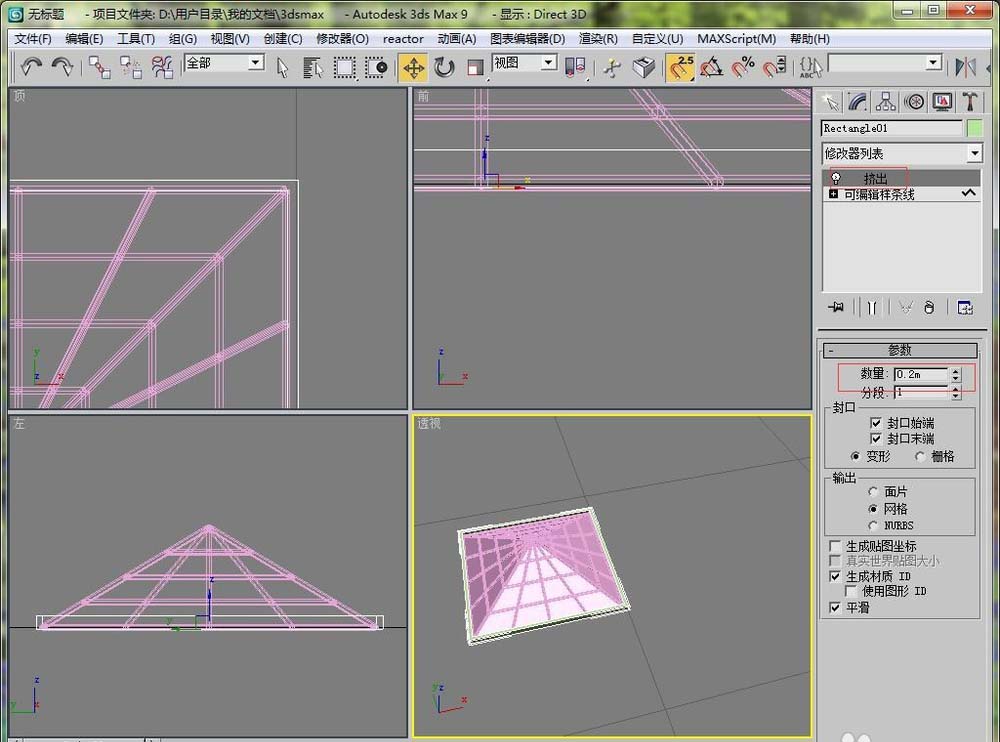Enable the 生成贴图坐标 checkbox
Viewport: 1000px width, 742px height.
[836, 546]
